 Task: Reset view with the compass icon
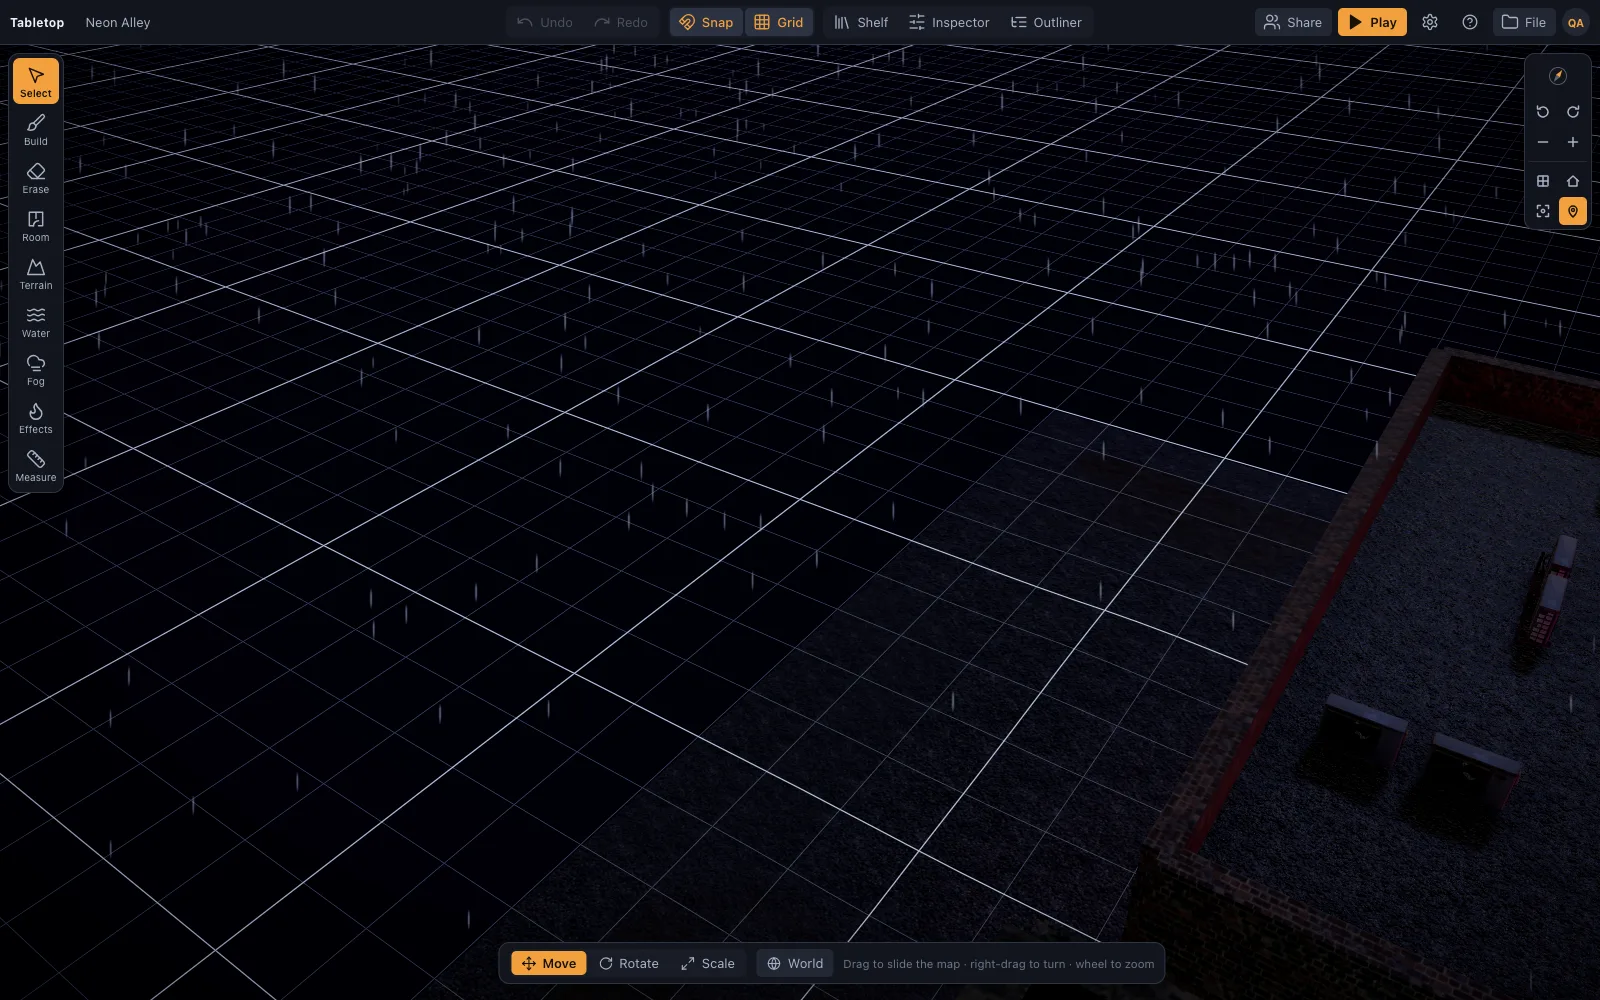click(x=1558, y=76)
